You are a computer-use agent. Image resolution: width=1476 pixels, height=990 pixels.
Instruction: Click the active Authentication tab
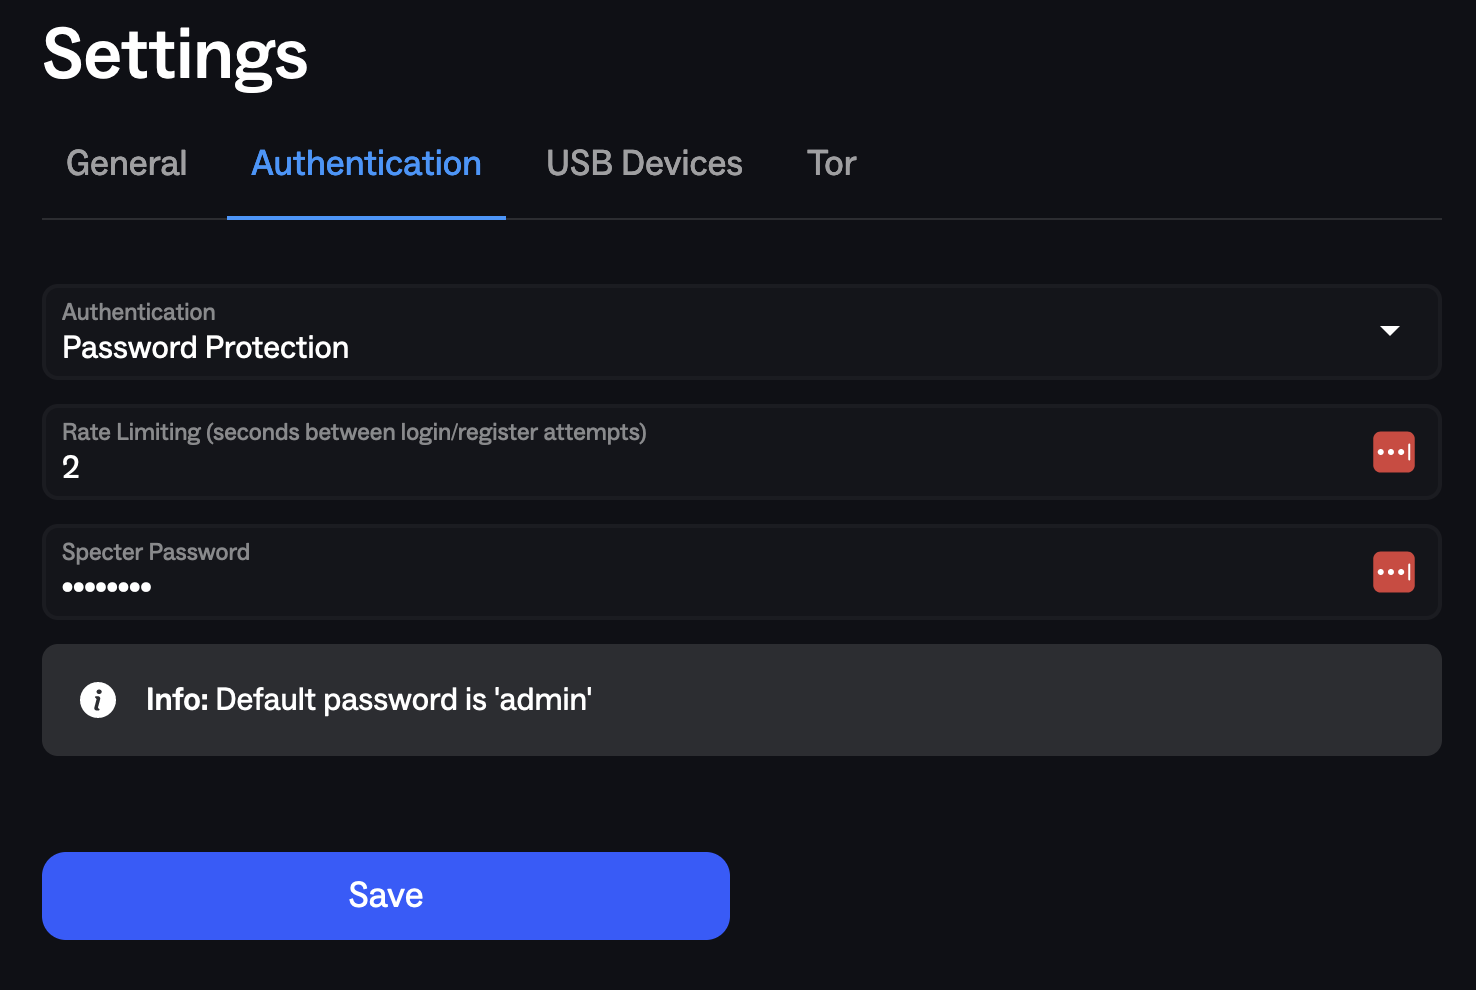coord(366,163)
